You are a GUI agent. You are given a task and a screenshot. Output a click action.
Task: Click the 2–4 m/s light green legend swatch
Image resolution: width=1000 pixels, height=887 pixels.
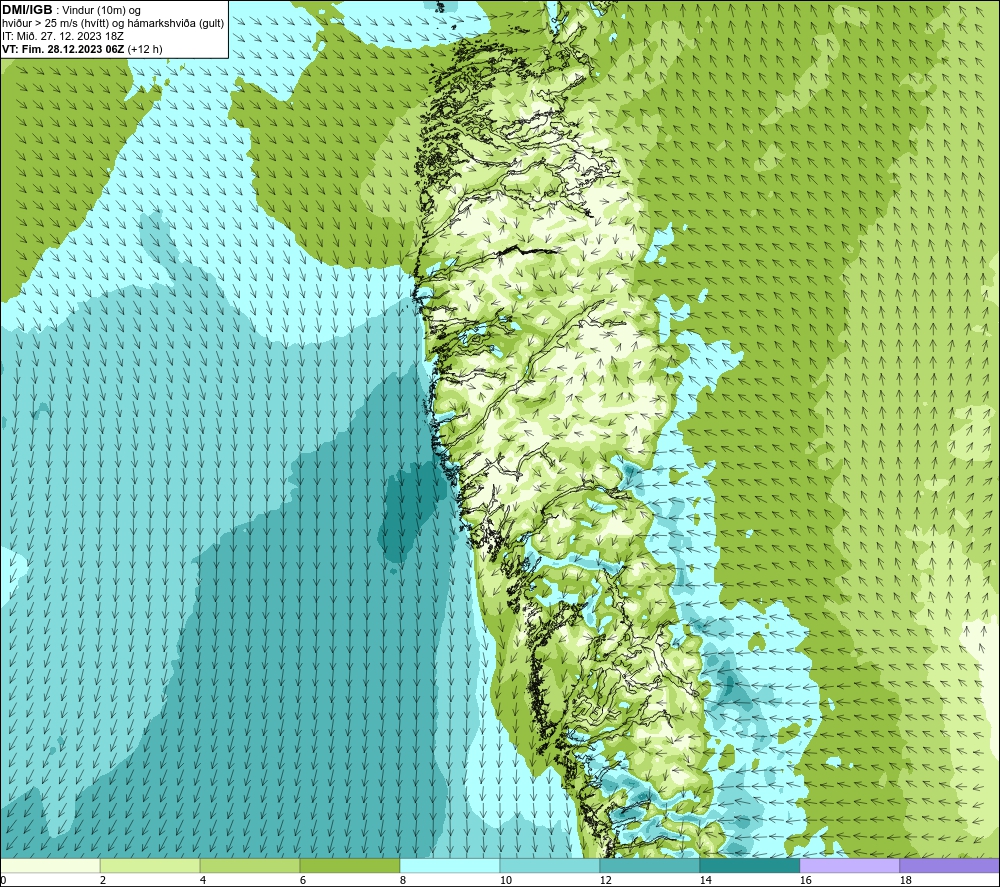point(150,865)
